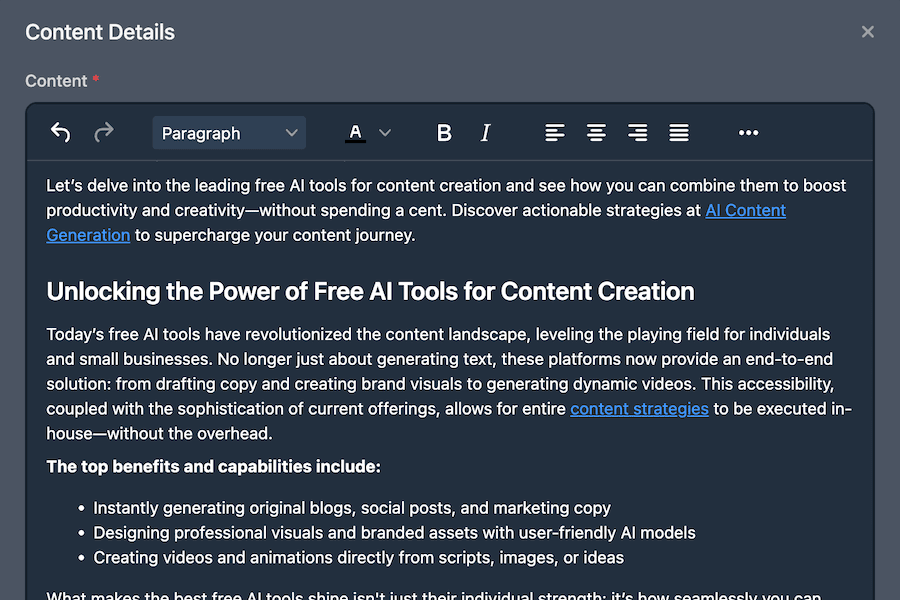The width and height of the screenshot is (900, 600).
Task: Open the 'content strategies' hyperlink
Action: [639, 408]
